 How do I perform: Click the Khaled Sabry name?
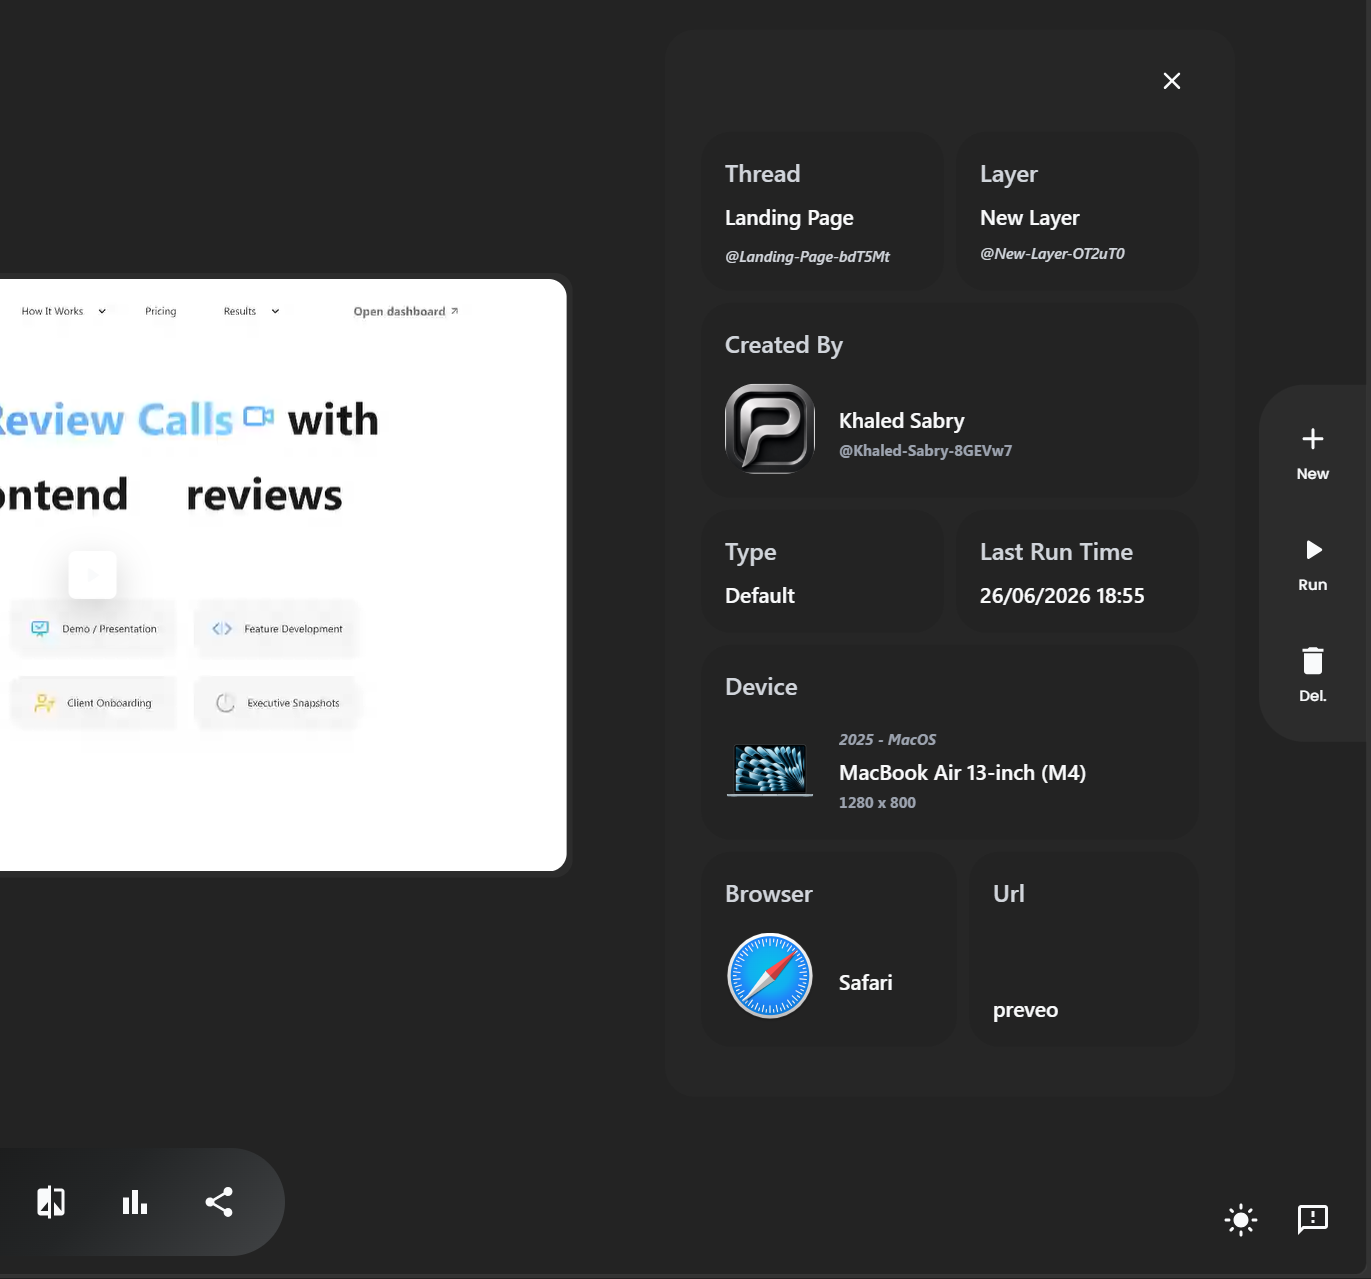click(x=901, y=421)
